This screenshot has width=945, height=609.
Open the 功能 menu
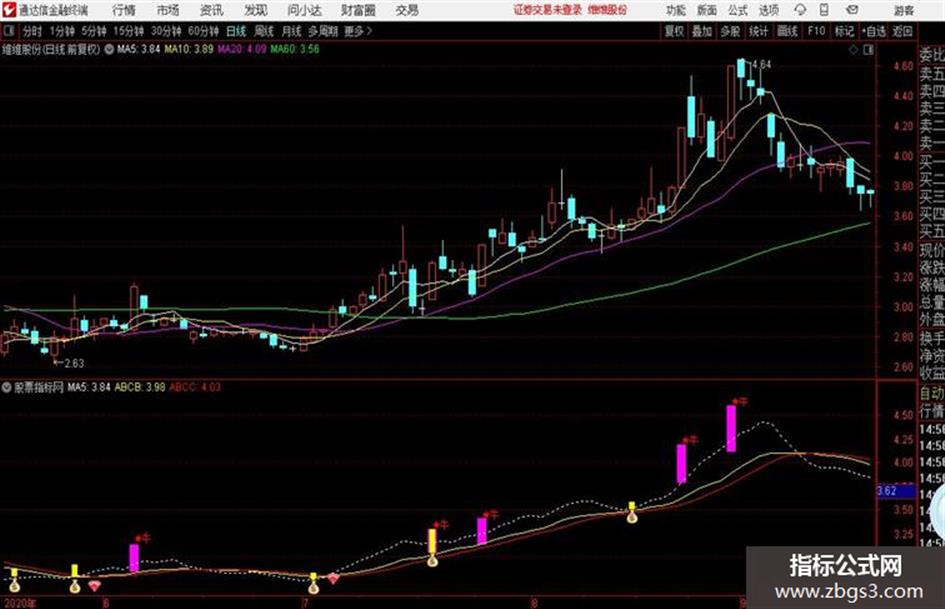tap(676, 10)
